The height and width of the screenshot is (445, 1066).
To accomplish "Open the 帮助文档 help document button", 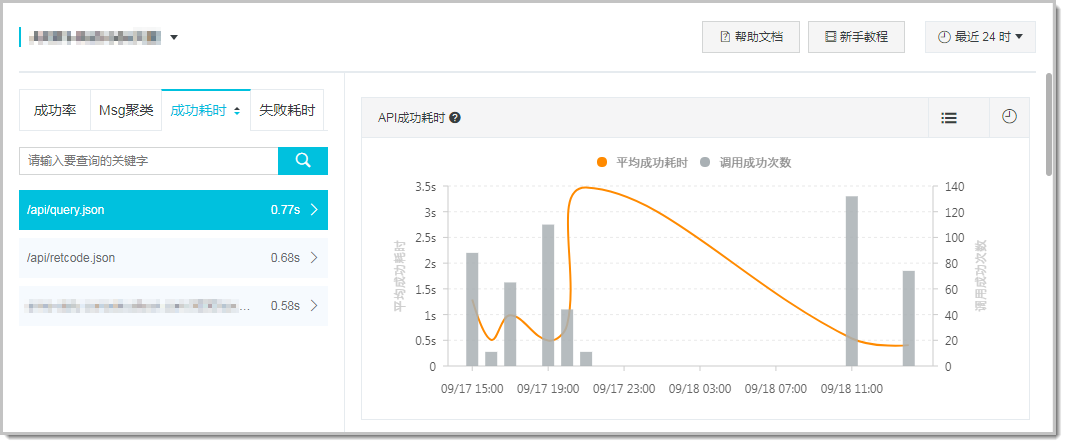I will click(x=751, y=37).
